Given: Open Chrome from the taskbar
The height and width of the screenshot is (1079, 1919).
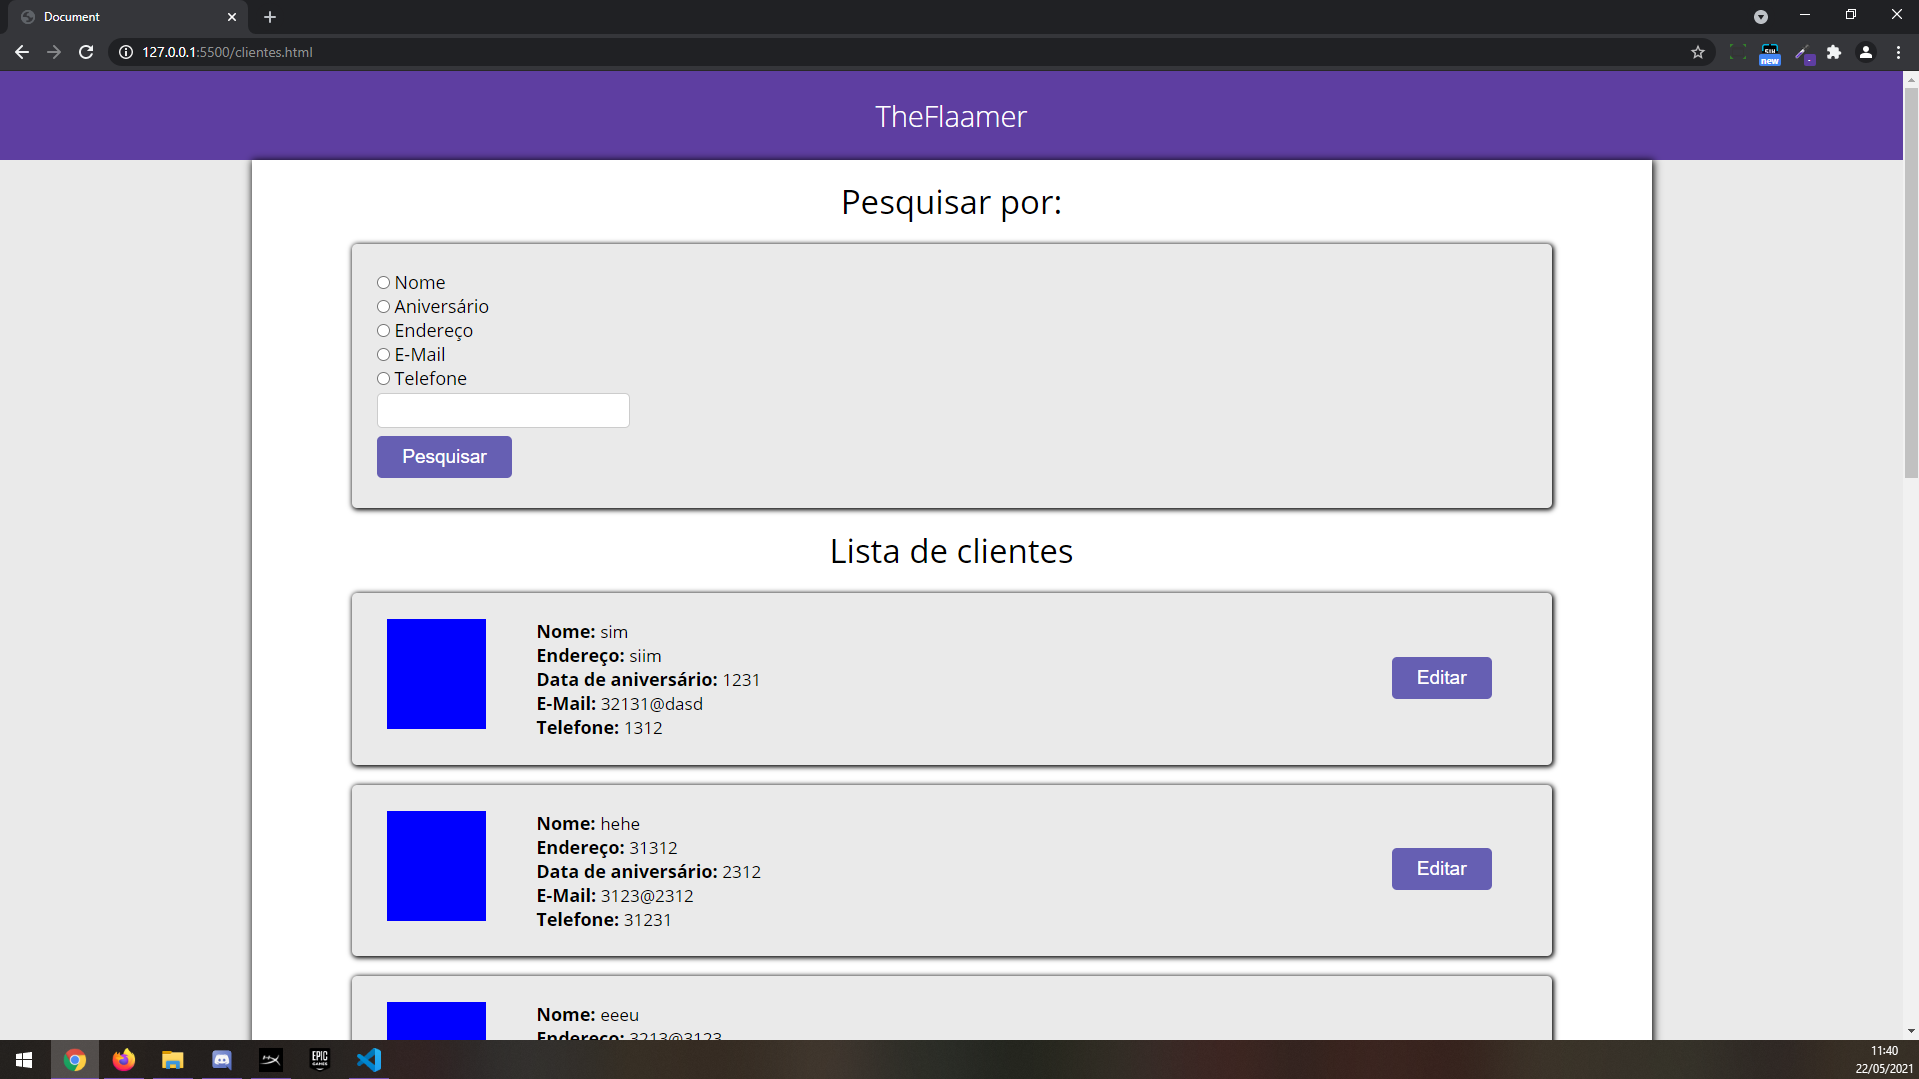Looking at the screenshot, I should (x=75, y=1060).
